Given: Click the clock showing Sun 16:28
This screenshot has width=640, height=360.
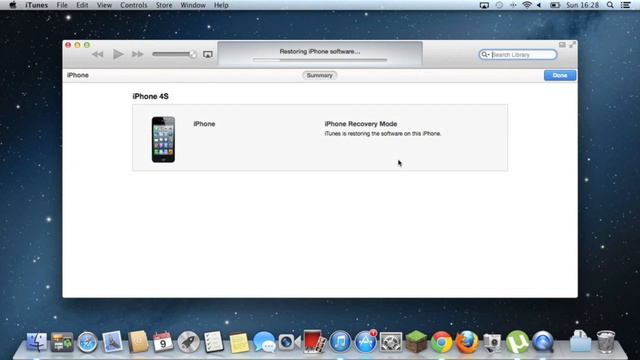Looking at the screenshot, I should (x=582, y=5).
